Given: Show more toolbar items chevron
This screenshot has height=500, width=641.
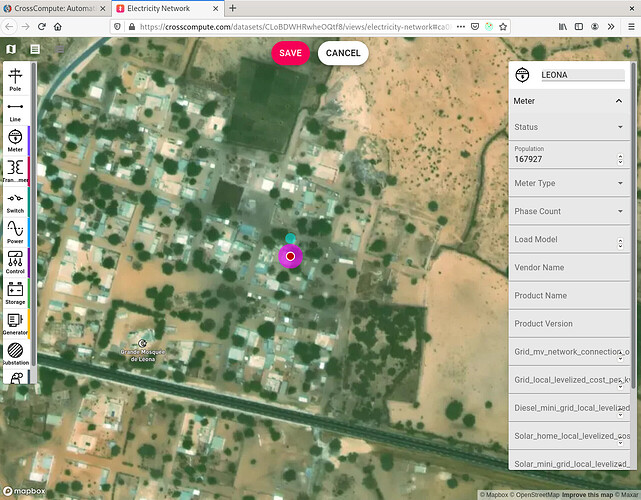Looking at the screenshot, I should (x=611, y=27).
